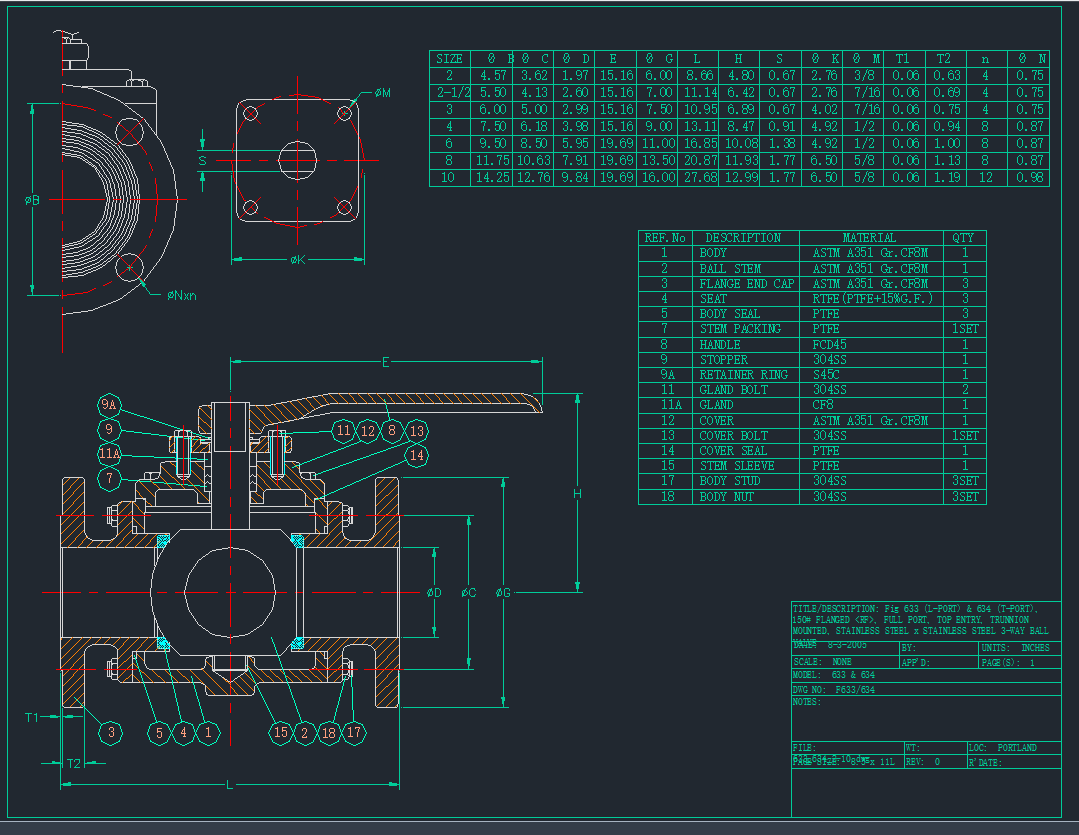Click the øB dimension label
The height and width of the screenshot is (835, 1079).
pos(32,200)
